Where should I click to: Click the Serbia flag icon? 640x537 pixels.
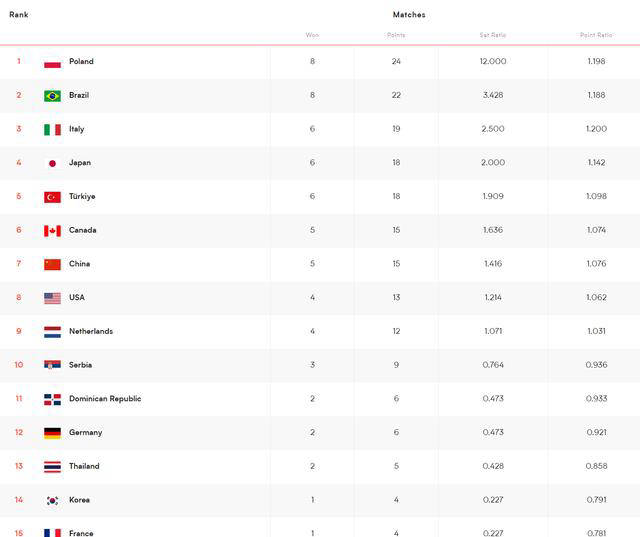52,364
